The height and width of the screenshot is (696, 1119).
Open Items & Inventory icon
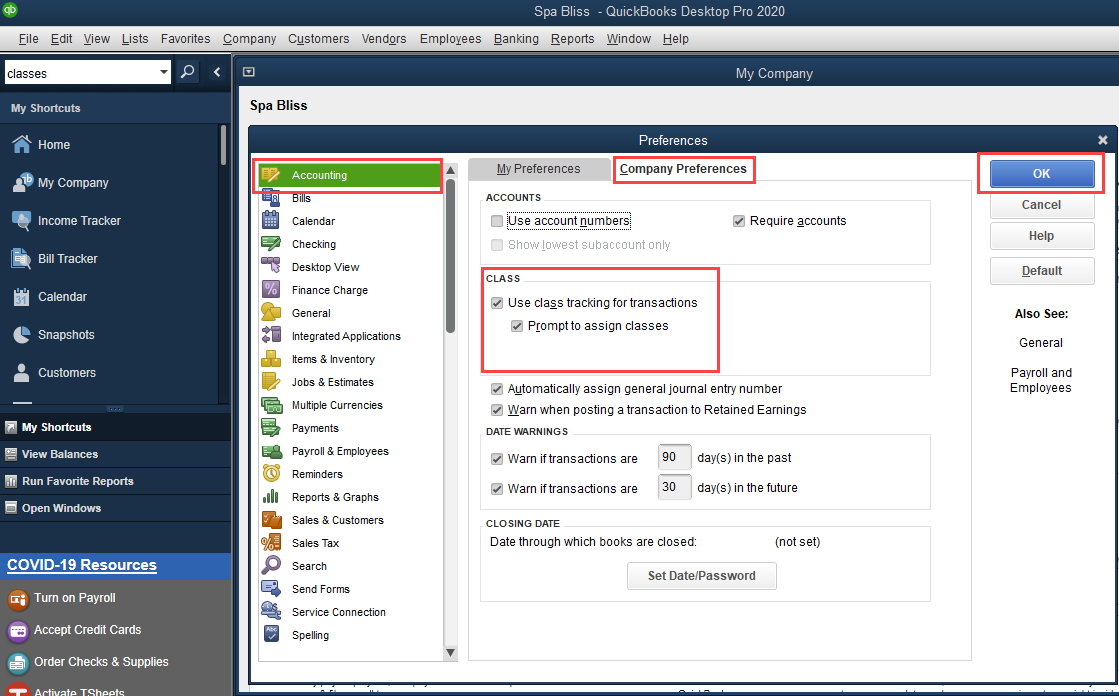point(270,358)
